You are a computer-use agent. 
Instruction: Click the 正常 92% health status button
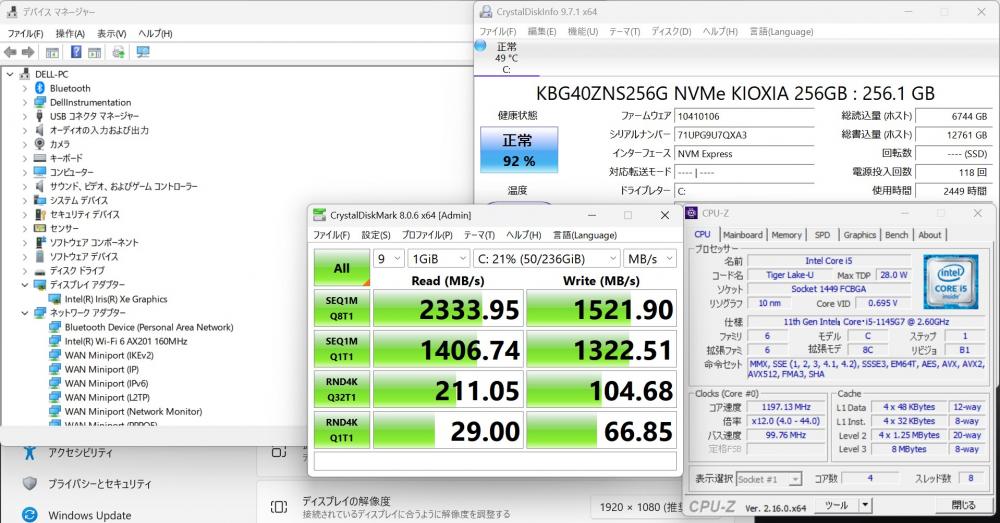point(518,150)
